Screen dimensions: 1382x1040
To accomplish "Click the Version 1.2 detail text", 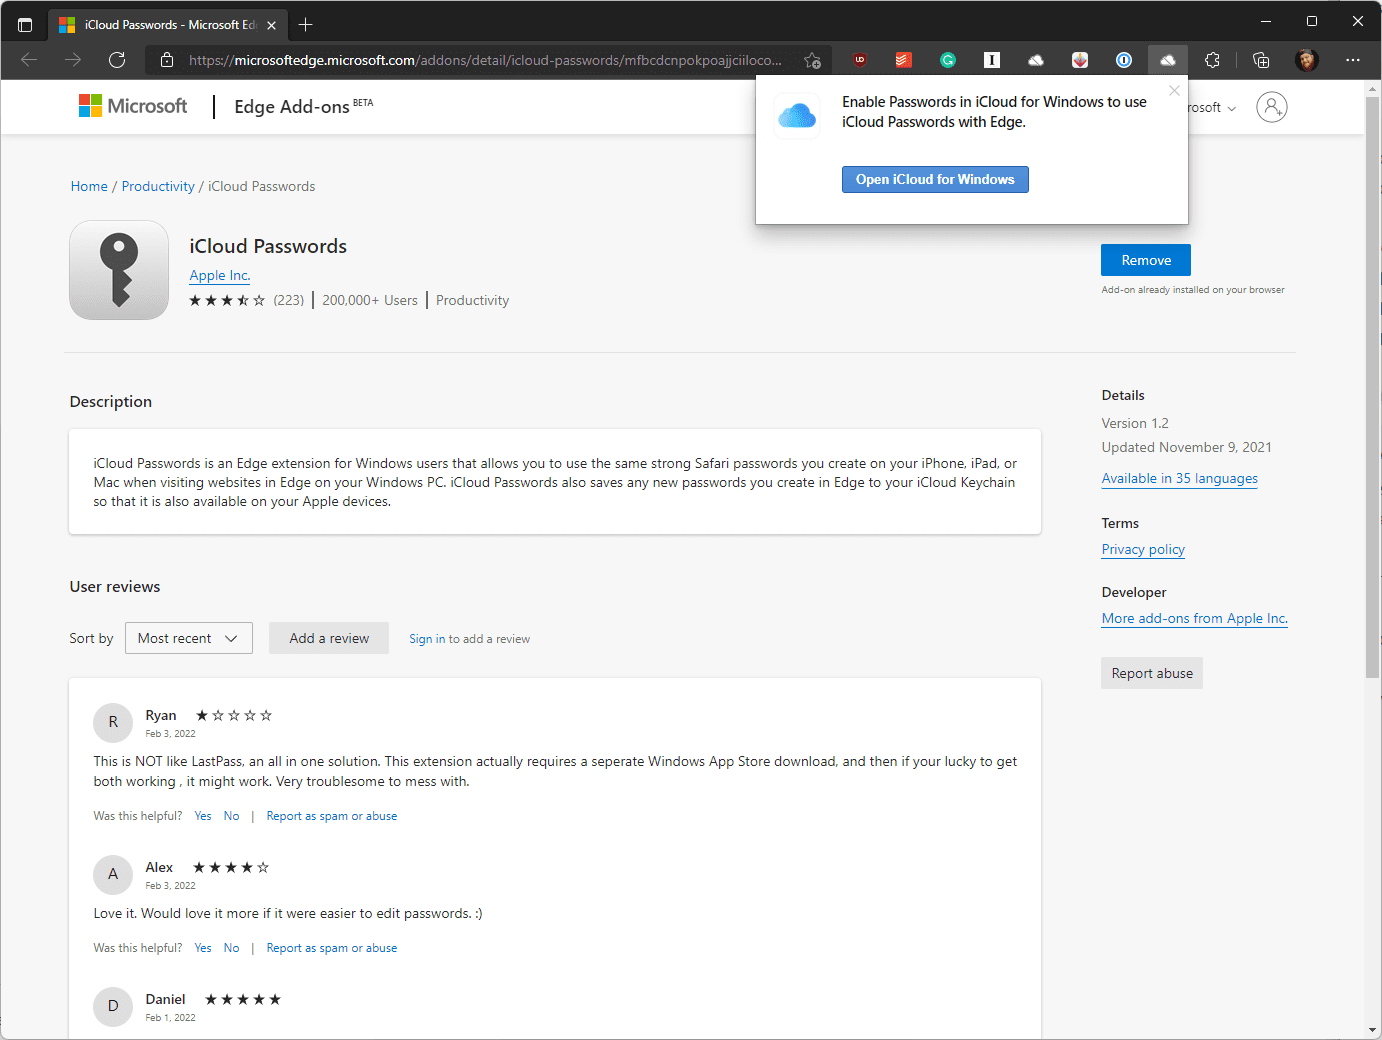I will point(1135,423).
